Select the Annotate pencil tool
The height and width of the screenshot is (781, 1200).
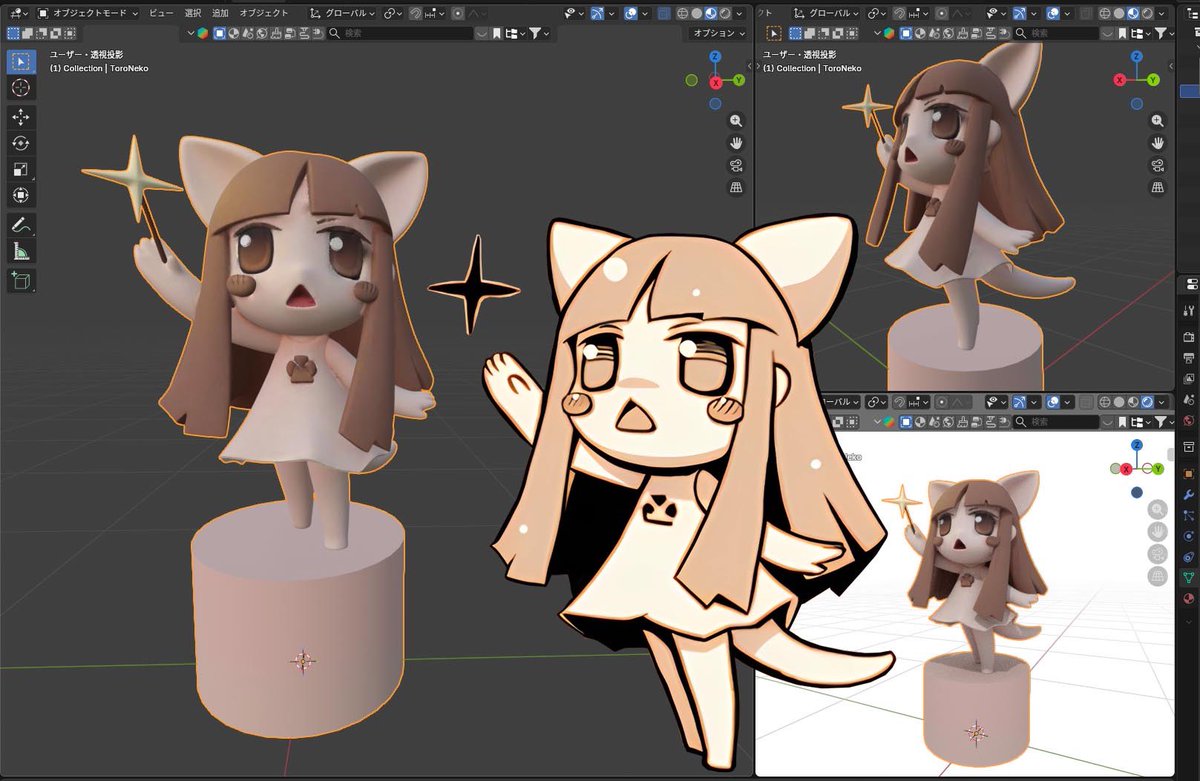(x=21, y=225)
